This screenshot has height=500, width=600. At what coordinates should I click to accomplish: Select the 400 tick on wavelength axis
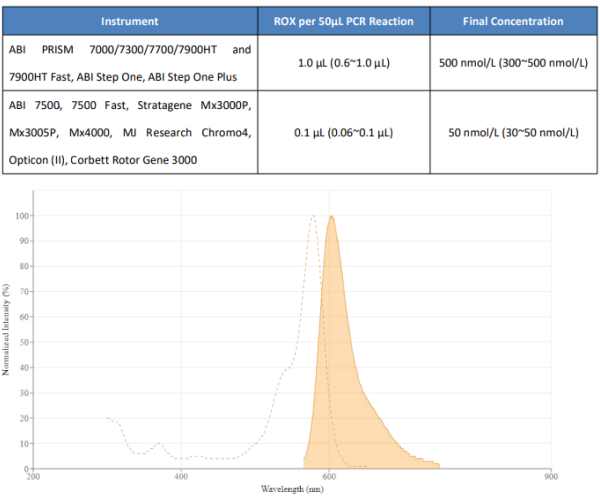tap(181, 477)
